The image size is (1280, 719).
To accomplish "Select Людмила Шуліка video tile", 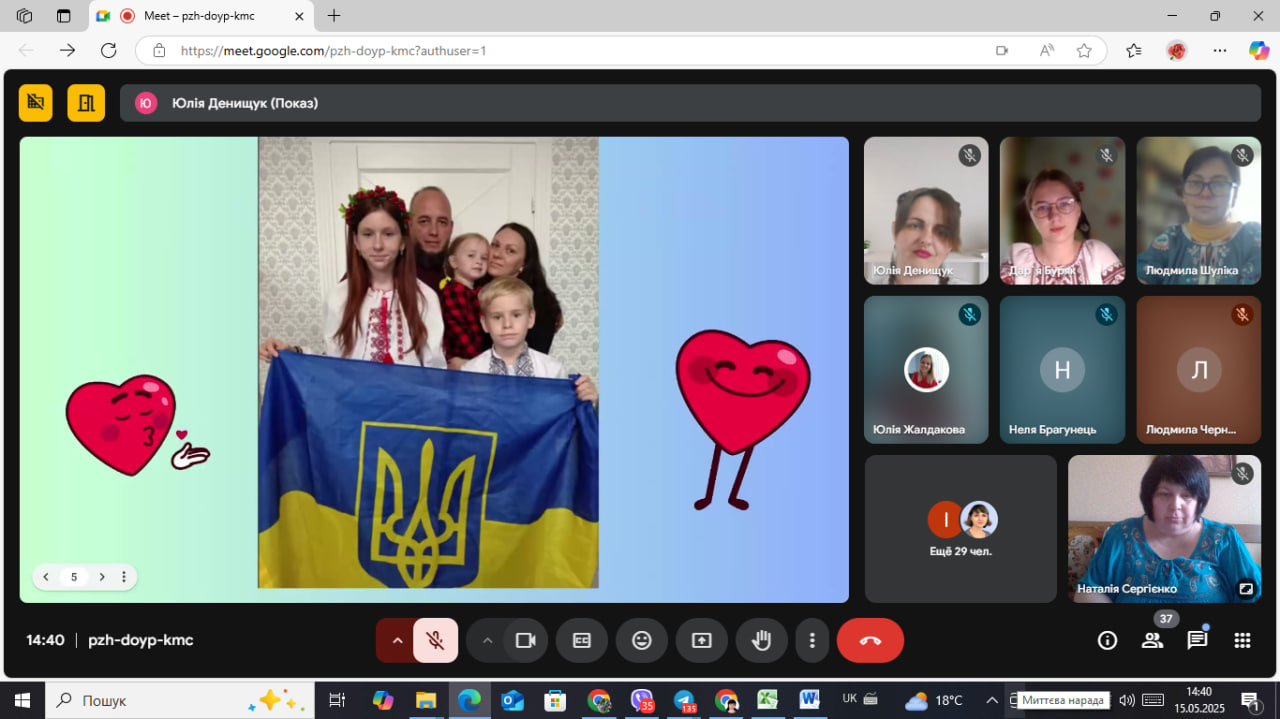I will [1198, 211].
